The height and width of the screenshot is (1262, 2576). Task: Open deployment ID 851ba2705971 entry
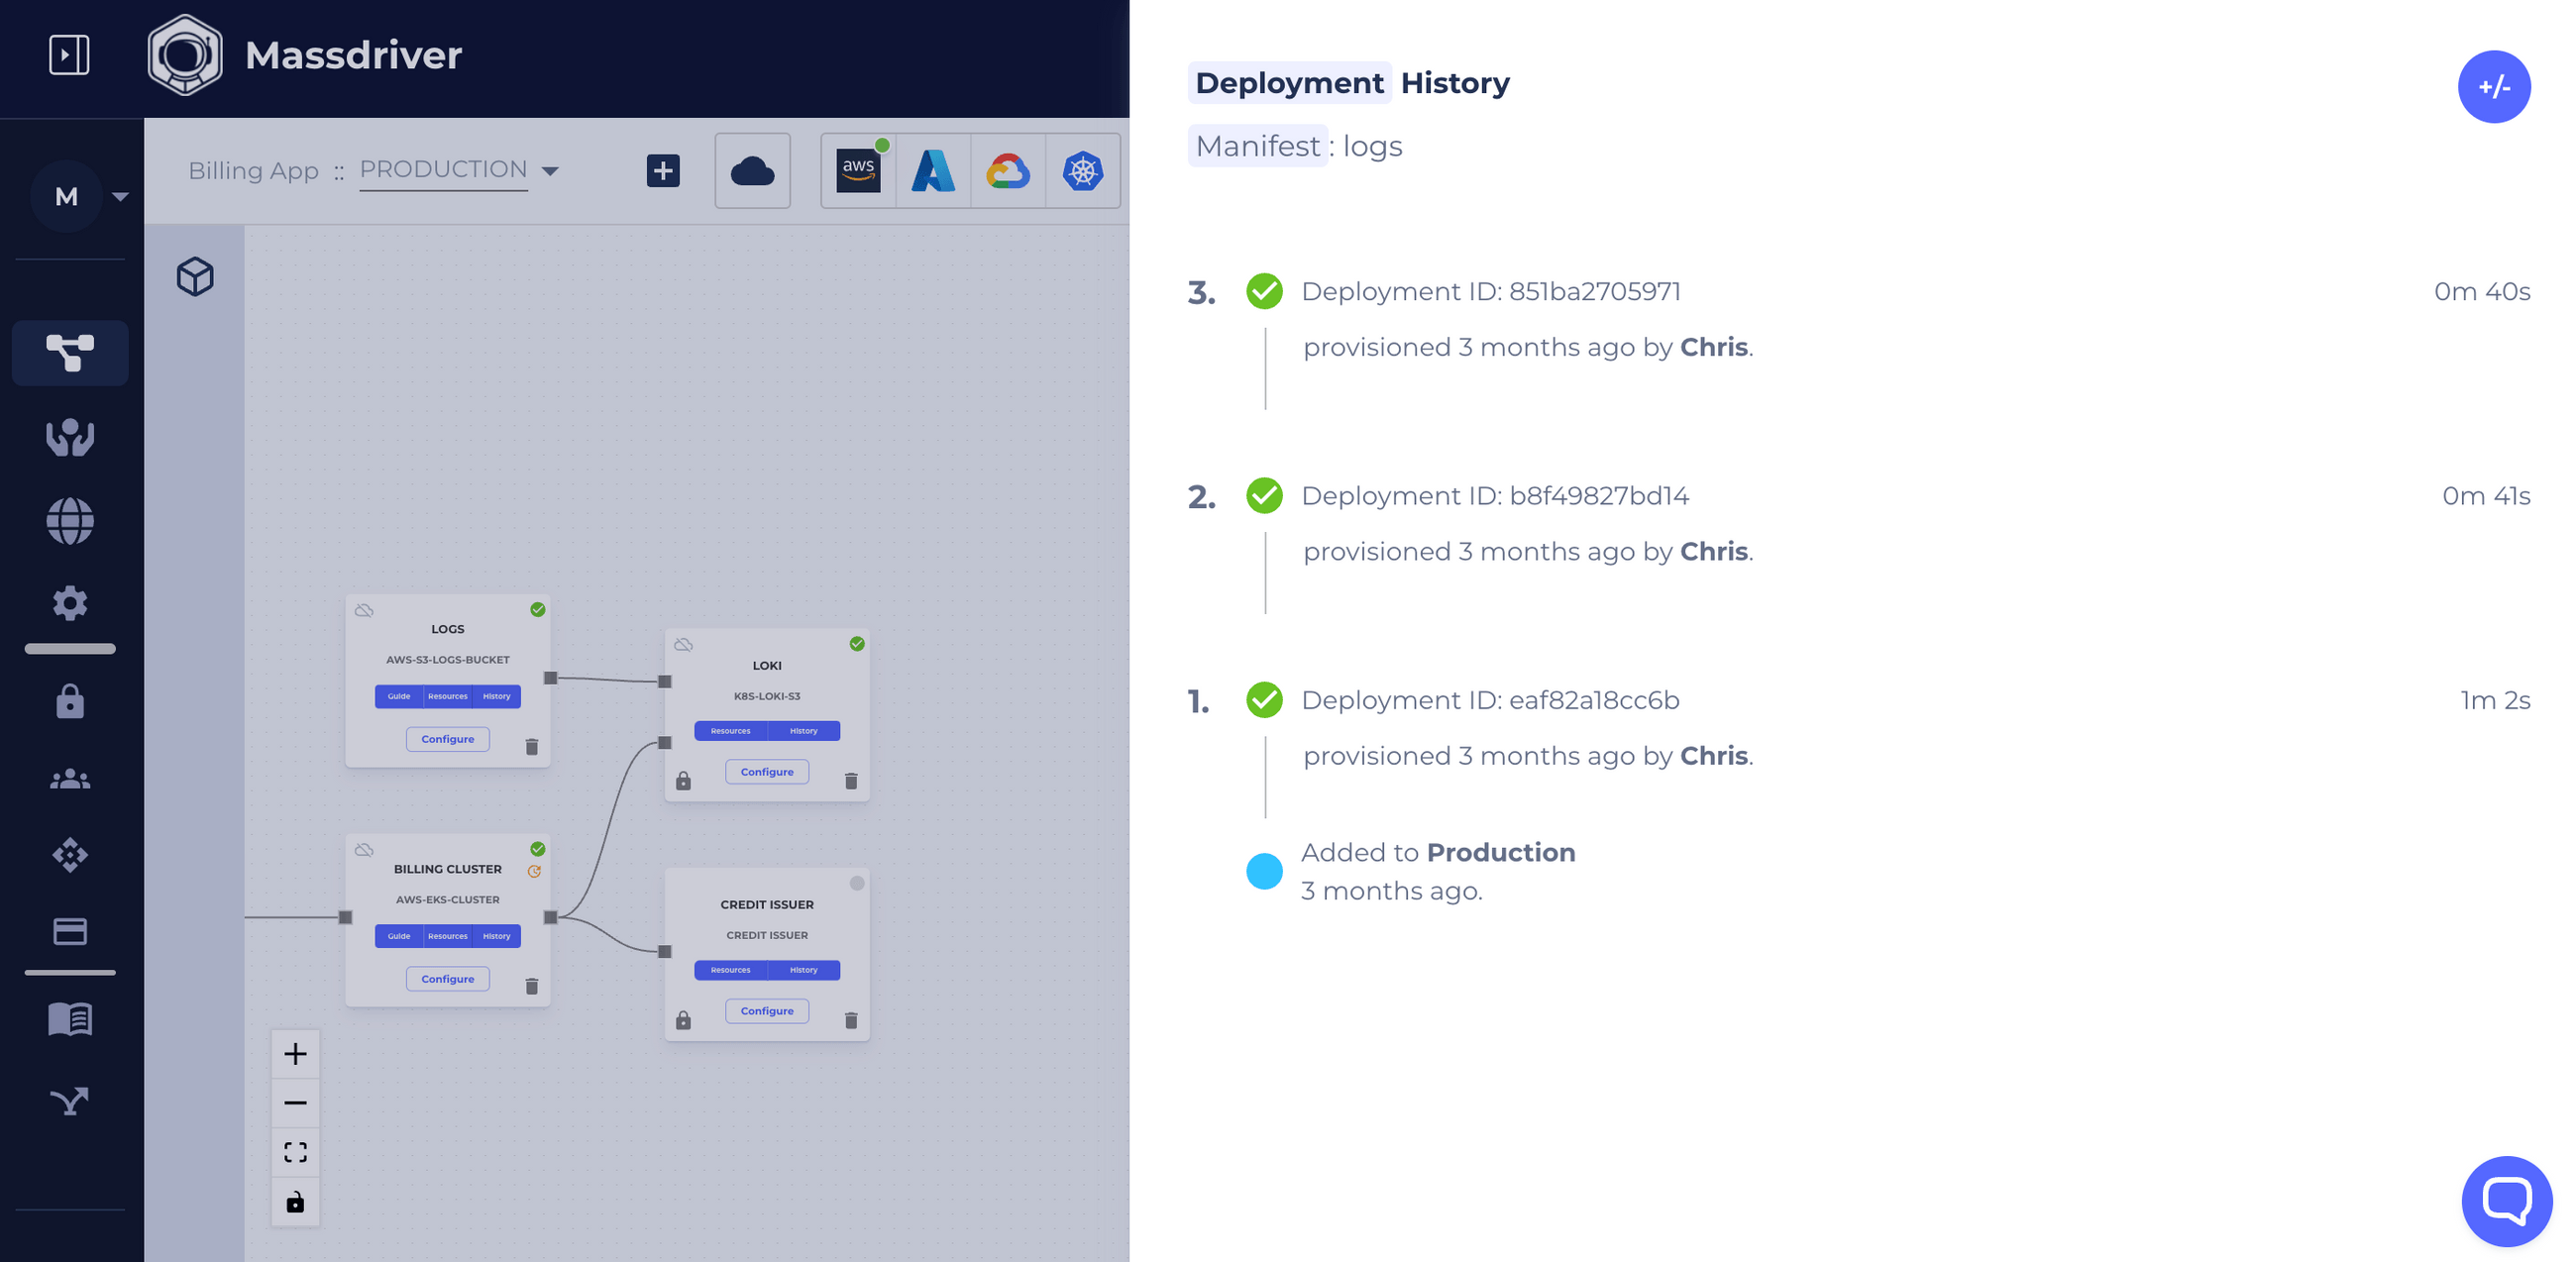point(1490,292)
